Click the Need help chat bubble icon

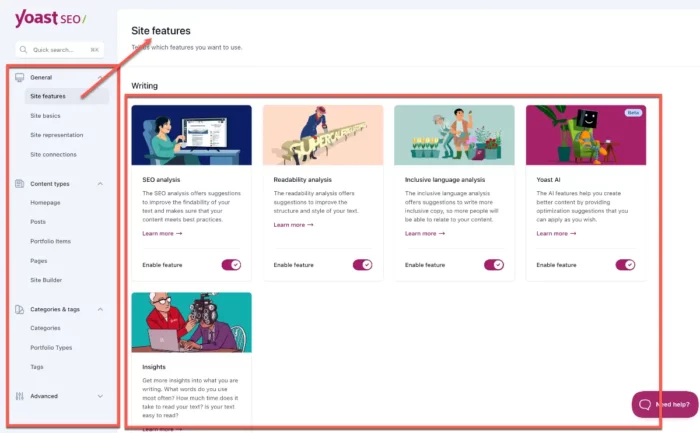tap(645, 404)
